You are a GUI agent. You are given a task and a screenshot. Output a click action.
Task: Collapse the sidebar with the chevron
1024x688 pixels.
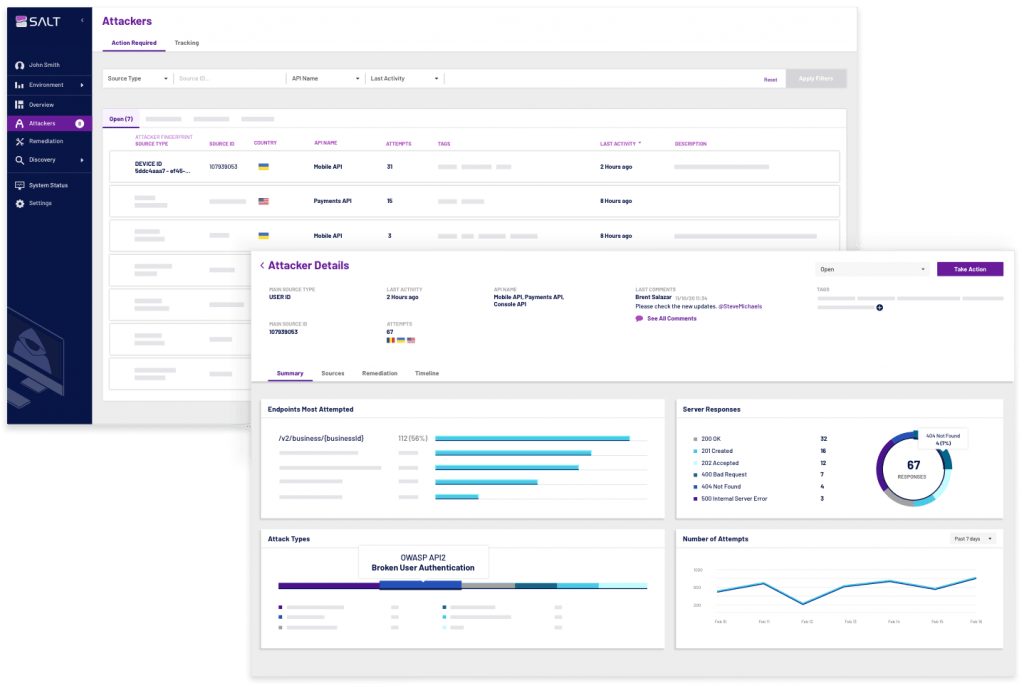pyautogui.click(x=82, y=21)
